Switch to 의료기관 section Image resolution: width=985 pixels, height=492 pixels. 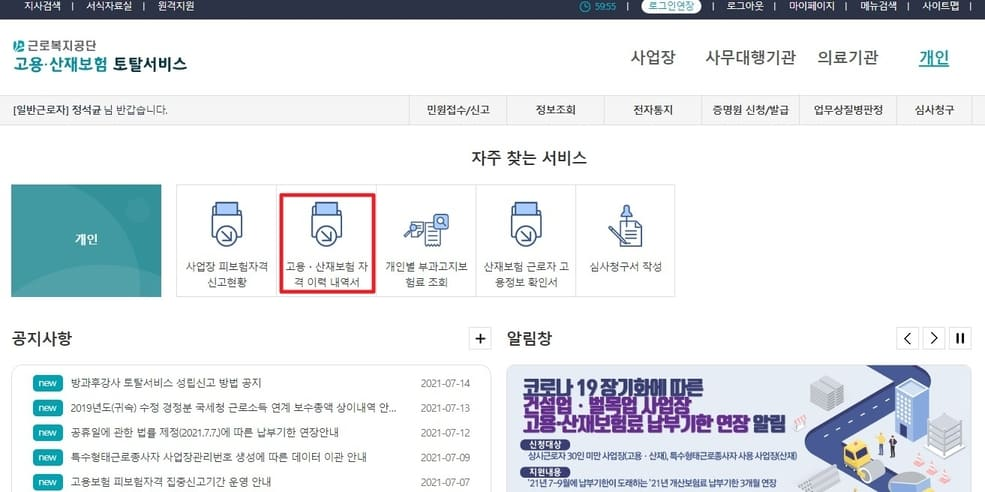click(x=847, y=58)
